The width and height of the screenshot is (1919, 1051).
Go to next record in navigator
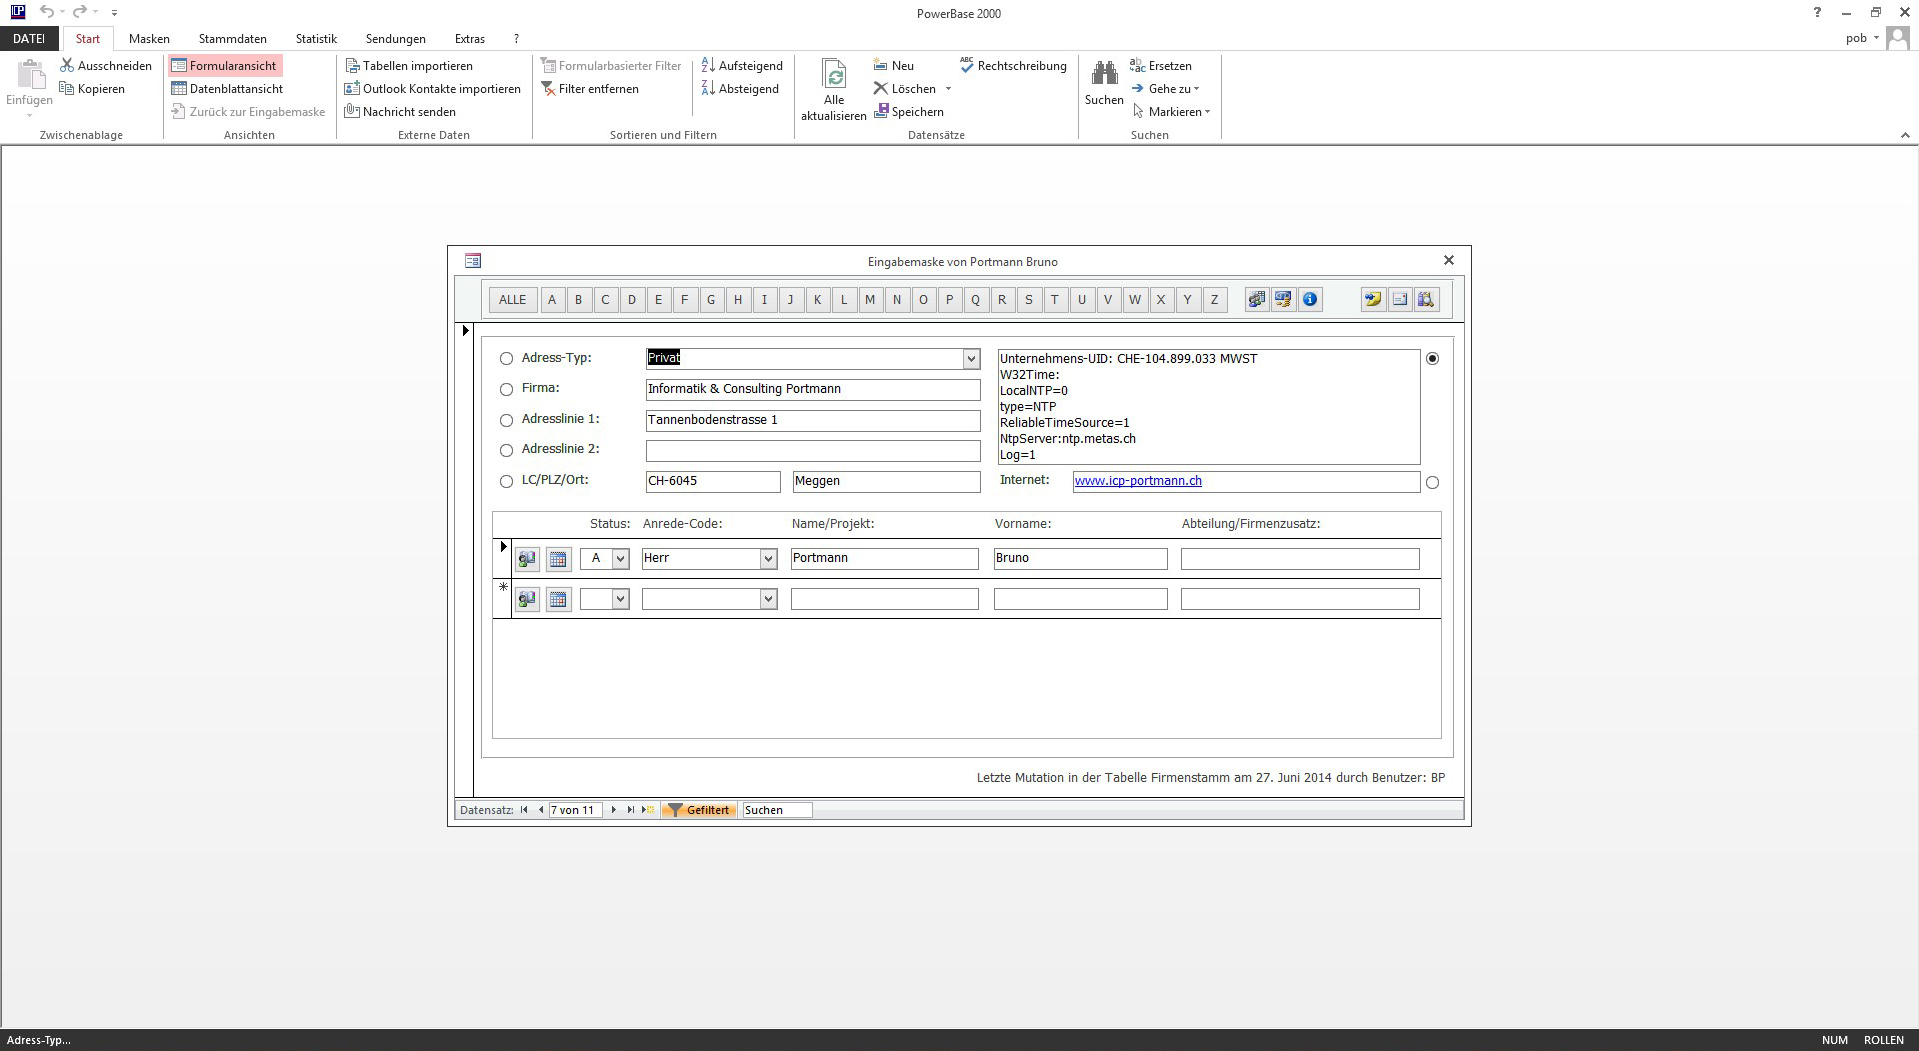(x=613, y=810)
